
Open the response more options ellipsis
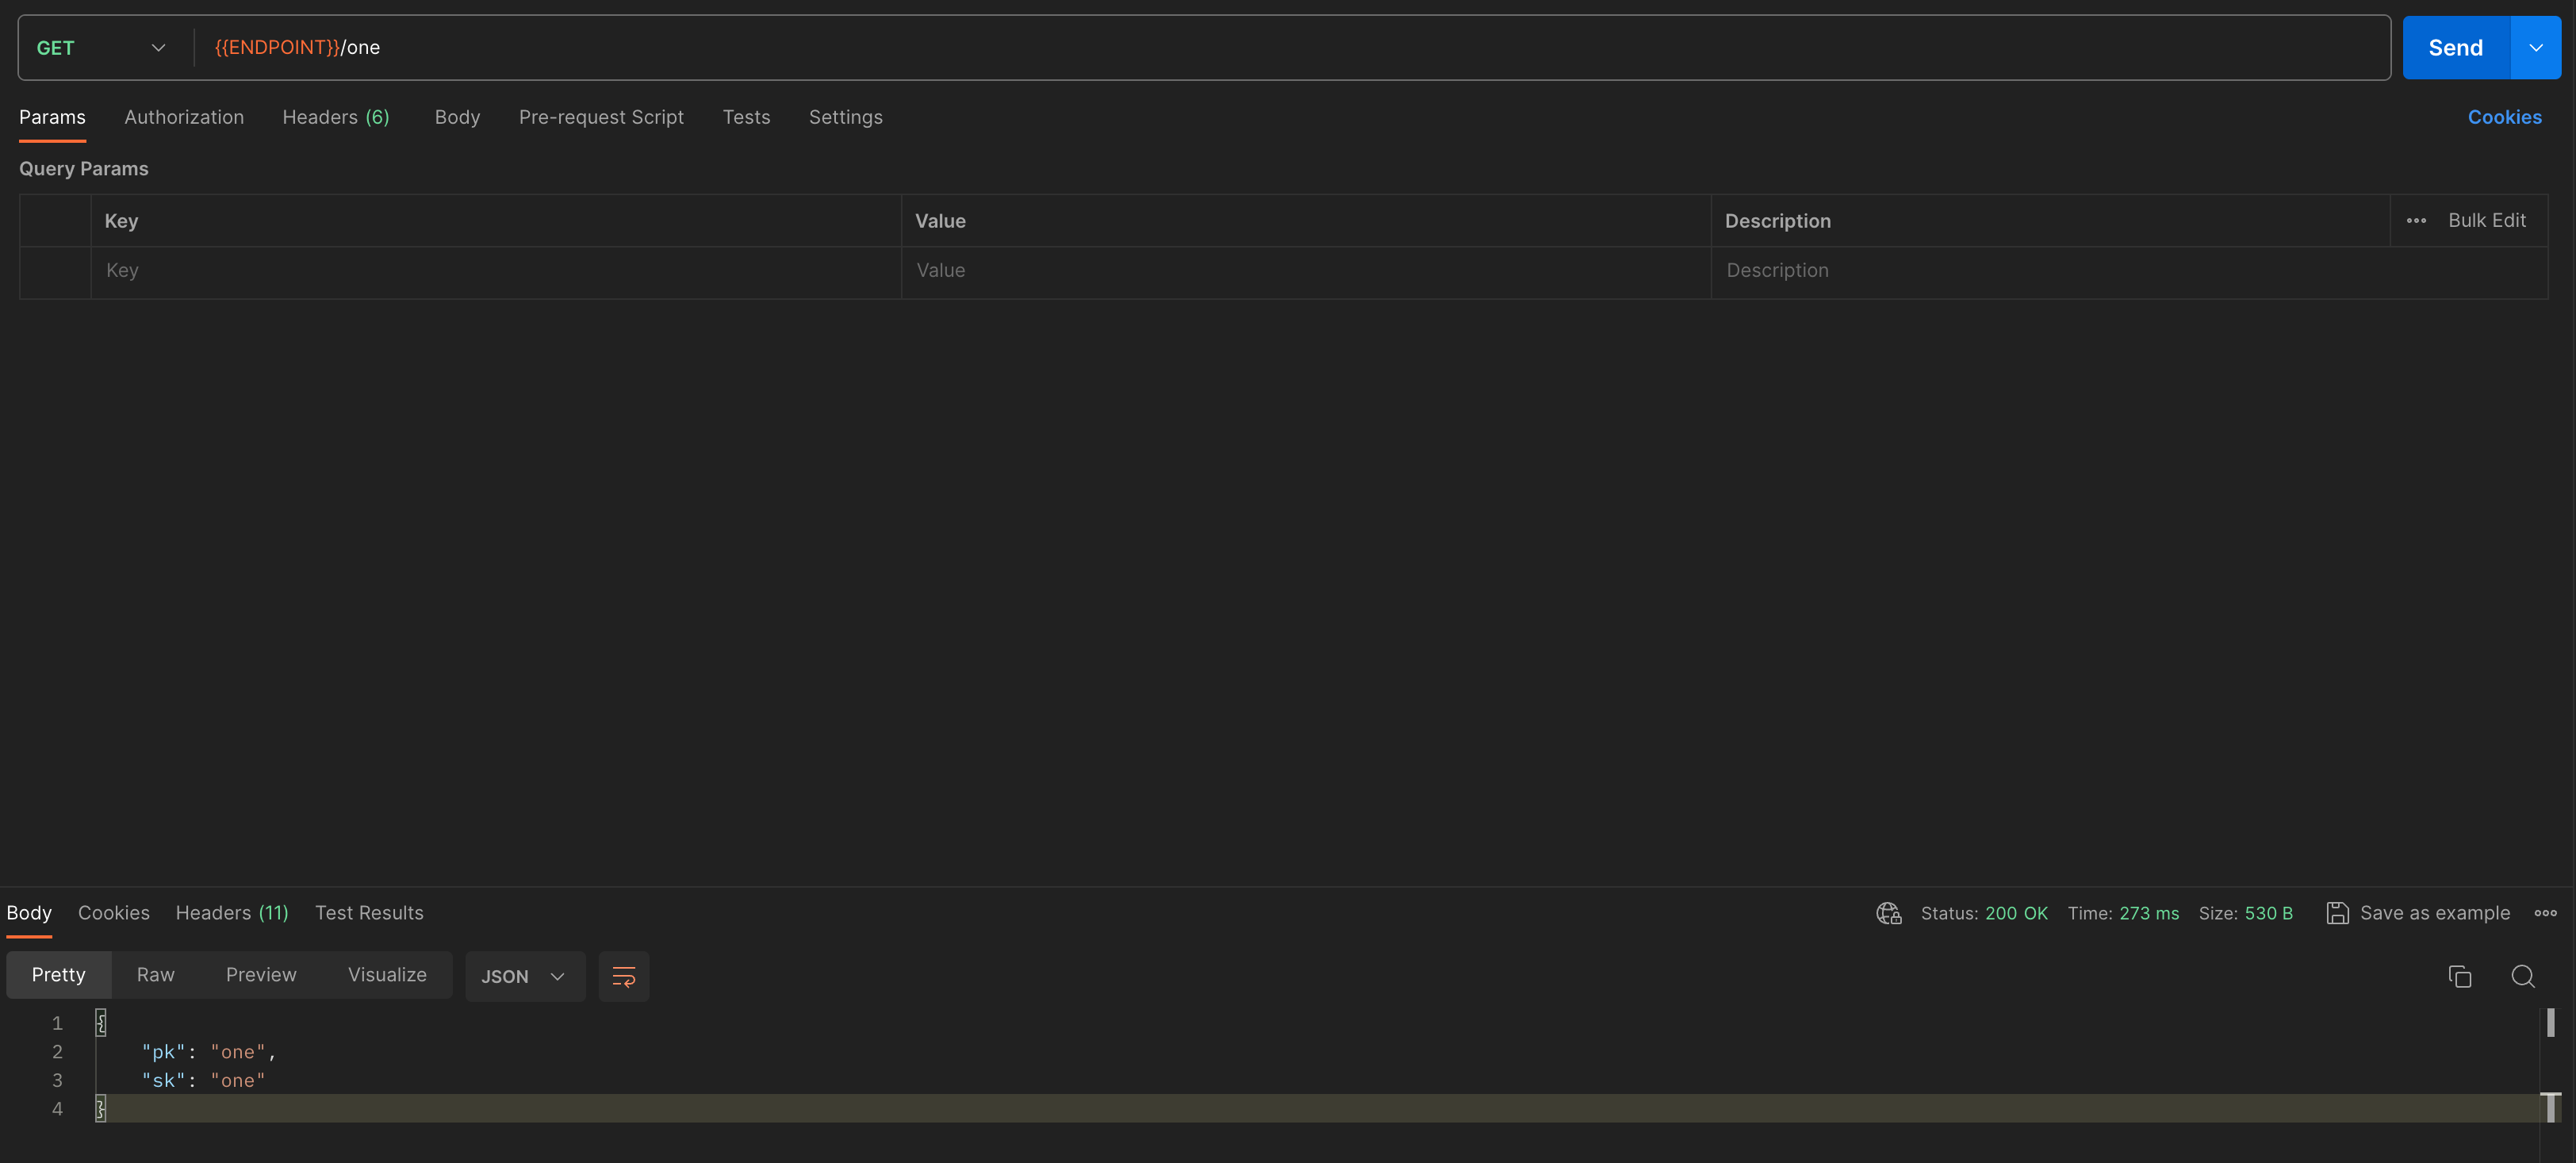[2545, 913]
